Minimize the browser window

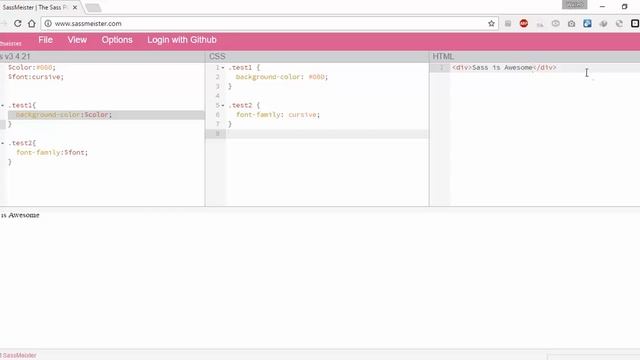[602, 7]
